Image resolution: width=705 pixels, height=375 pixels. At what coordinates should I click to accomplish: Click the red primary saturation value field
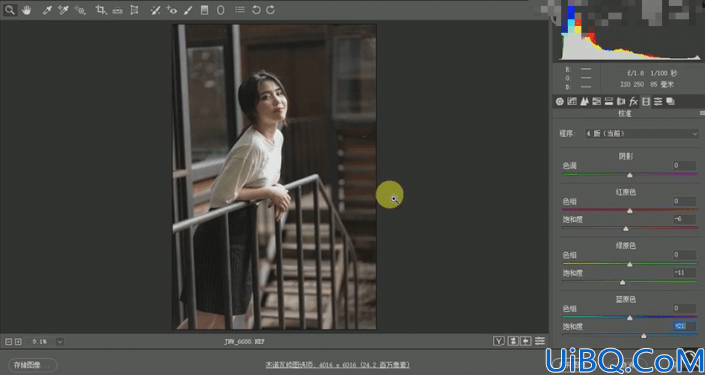tap(684, 219)
